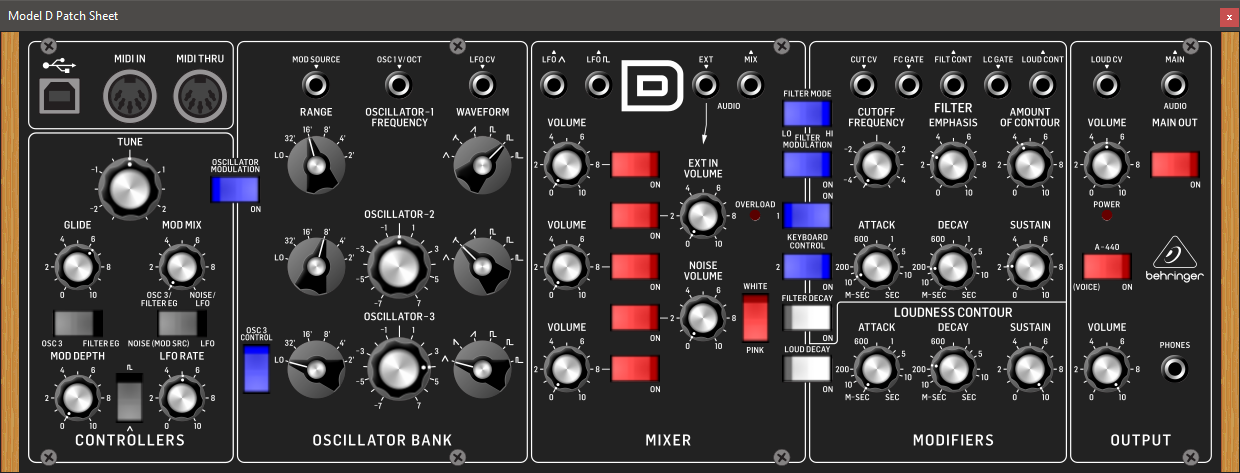The width and height of the screenshot is (1240, 473).
Task: Click the filter Decay knob above Loudness Contour
Action: [953, 266]
